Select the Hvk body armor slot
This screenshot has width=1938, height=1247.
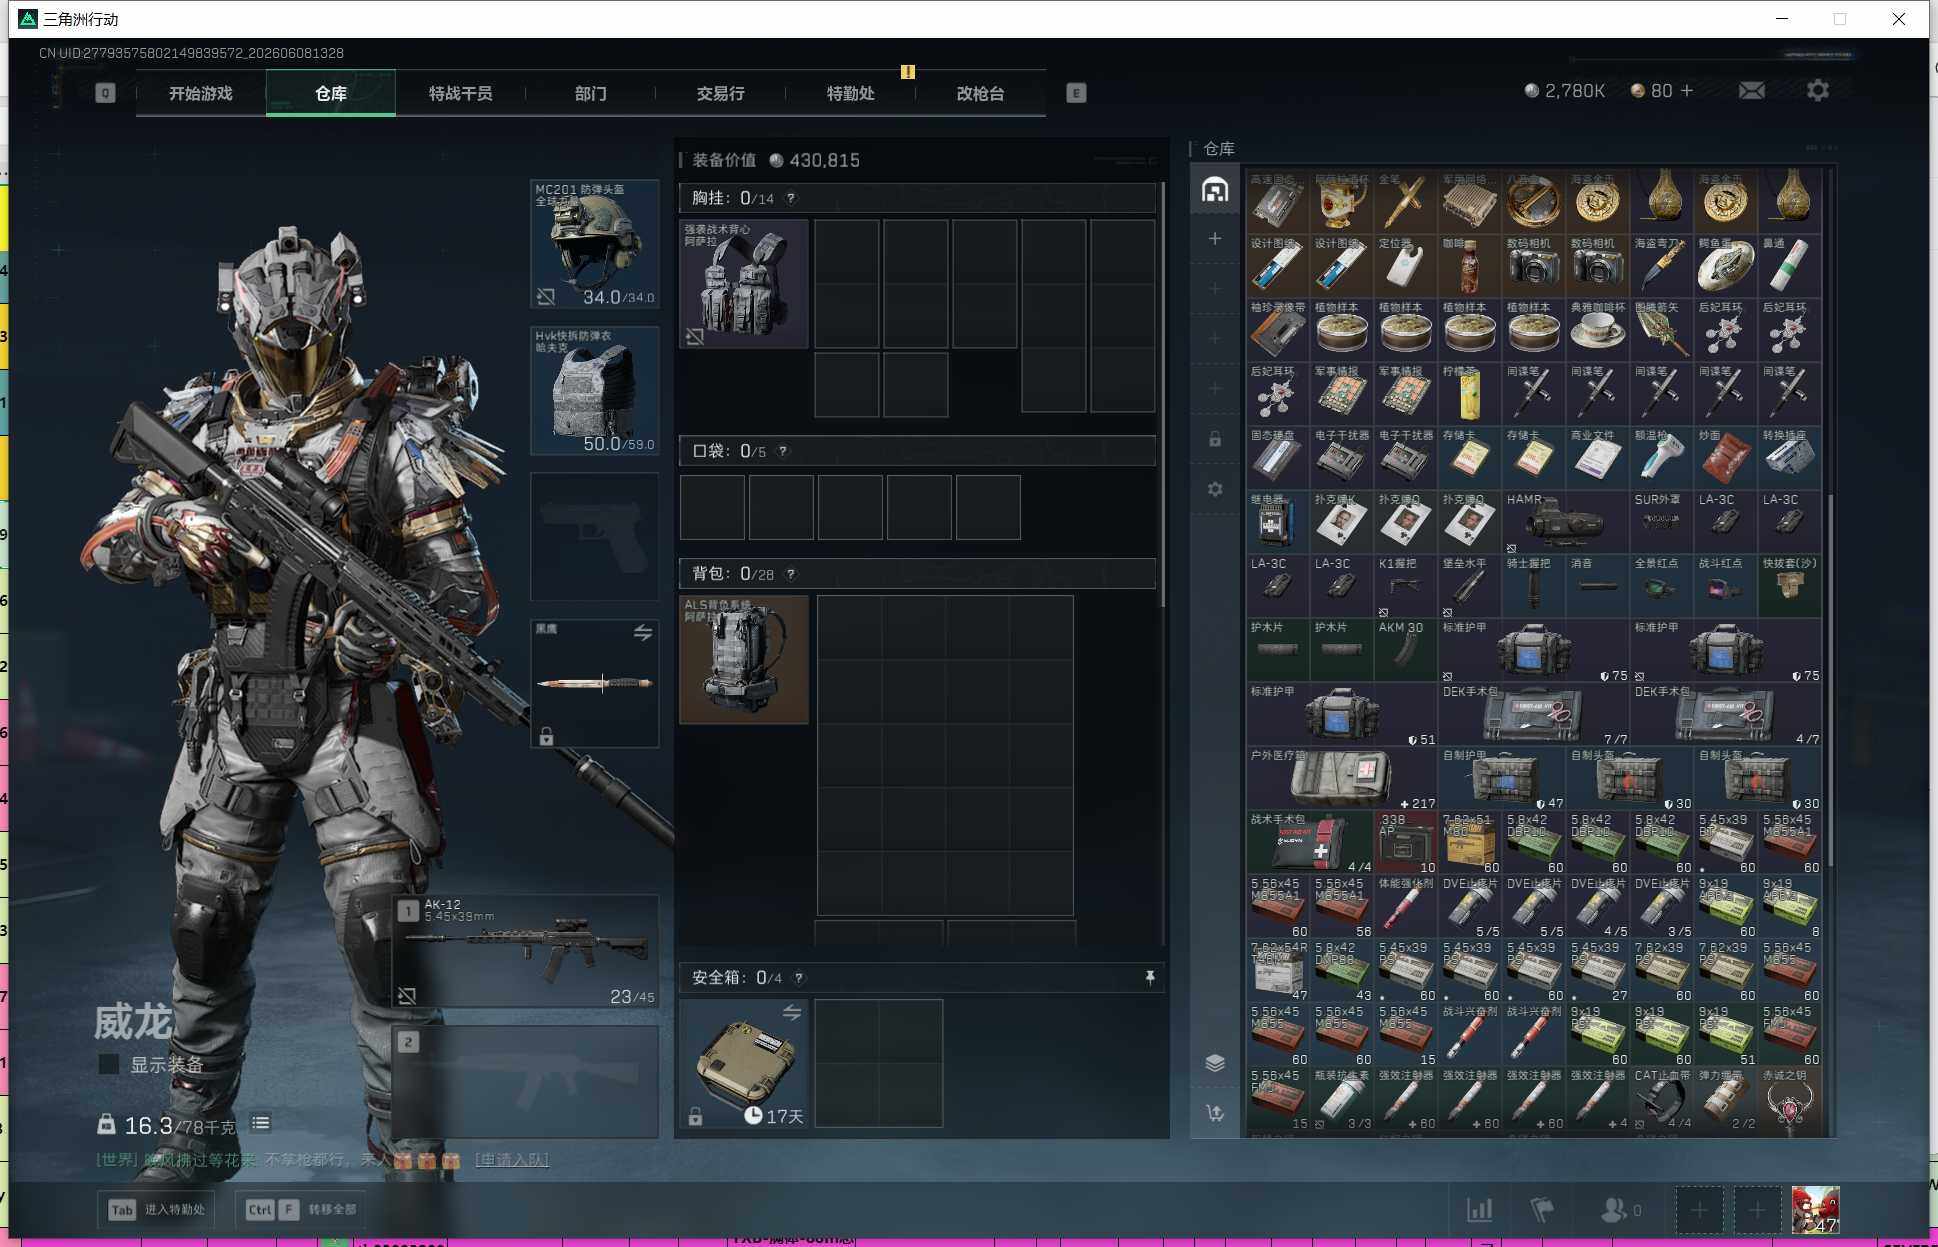595,391
